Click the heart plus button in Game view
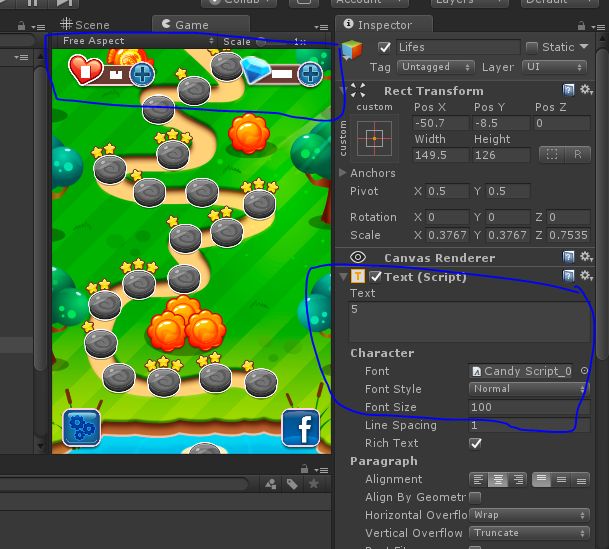Viewport: 609px width, 549px height. point(142,74)
